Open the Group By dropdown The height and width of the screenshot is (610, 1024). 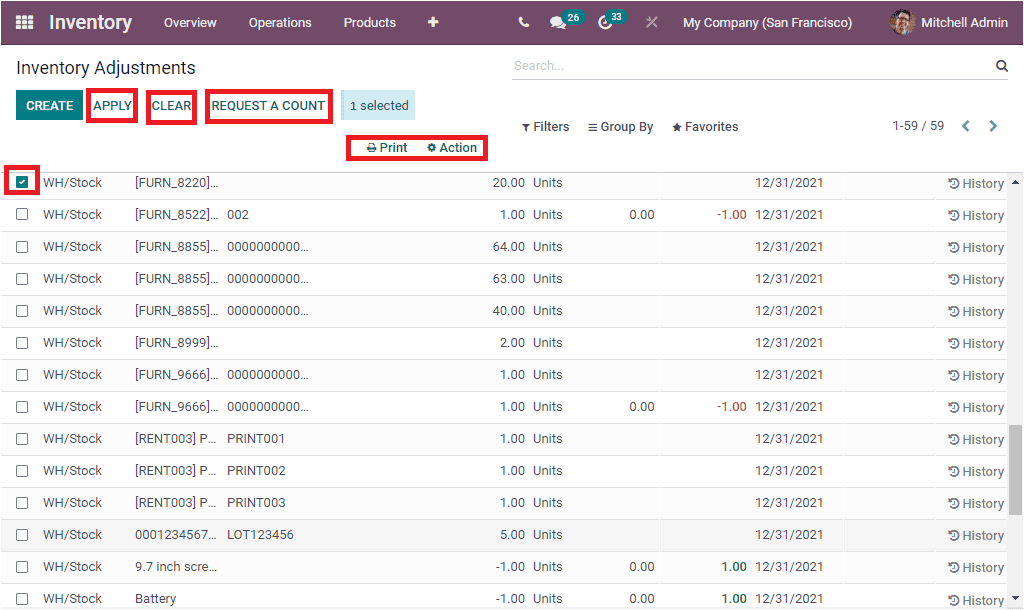pyautogui.click(x=620, y=126)
